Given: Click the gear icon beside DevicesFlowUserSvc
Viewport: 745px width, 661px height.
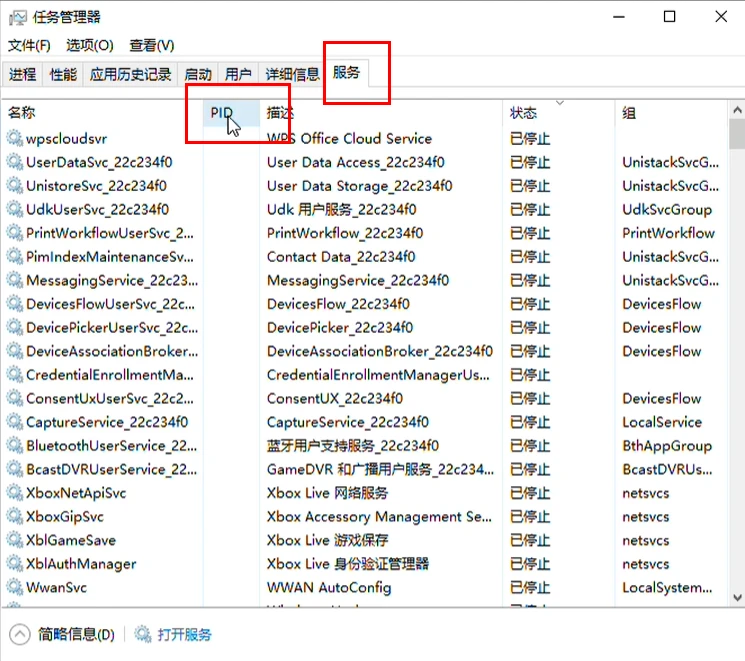Looking at the screenshot, I should (x=14, y=304).
